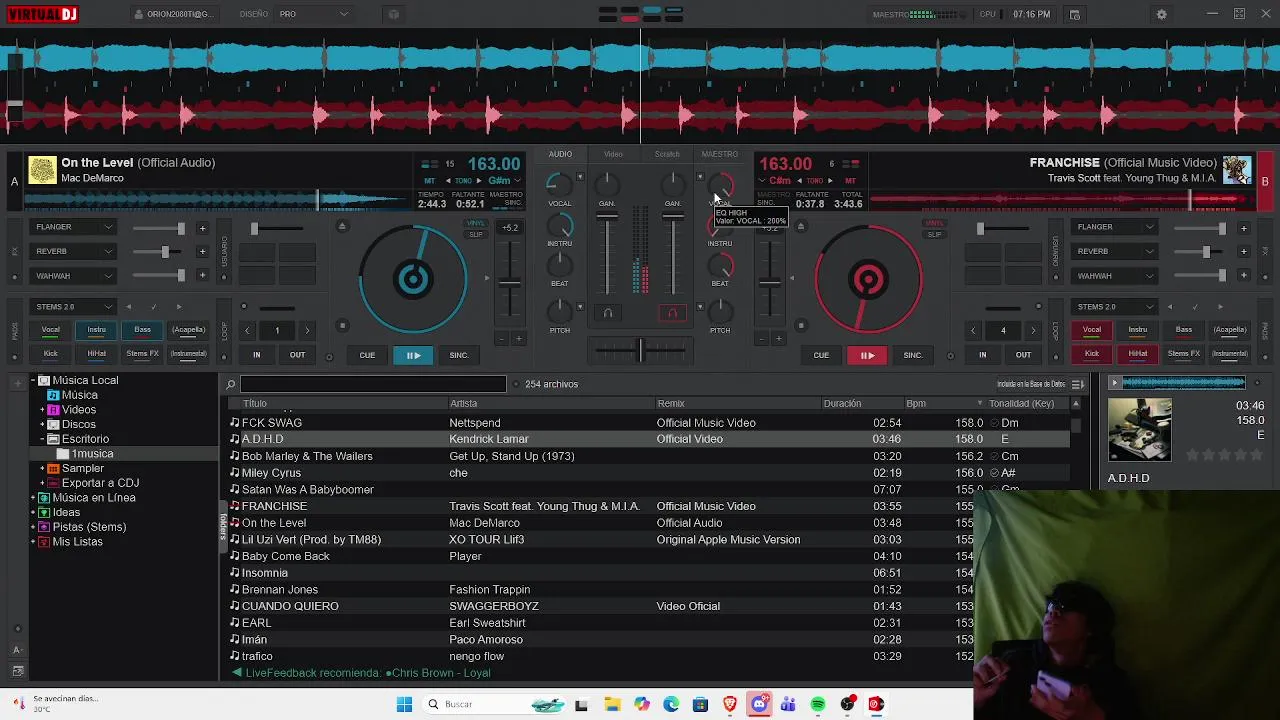1280x720 pixels.
Task: Click the browser list options icon near database filter
Action: point(1077,384)
